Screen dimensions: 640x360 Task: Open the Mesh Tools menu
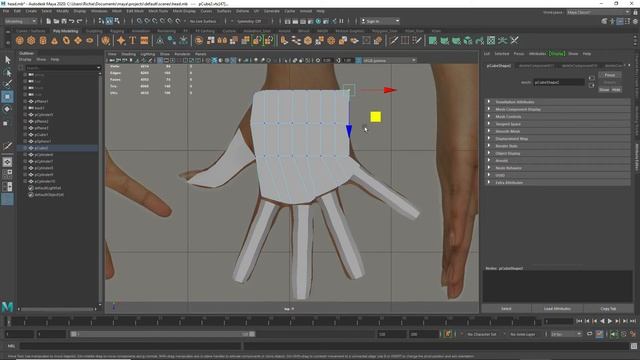pos(158,11)
